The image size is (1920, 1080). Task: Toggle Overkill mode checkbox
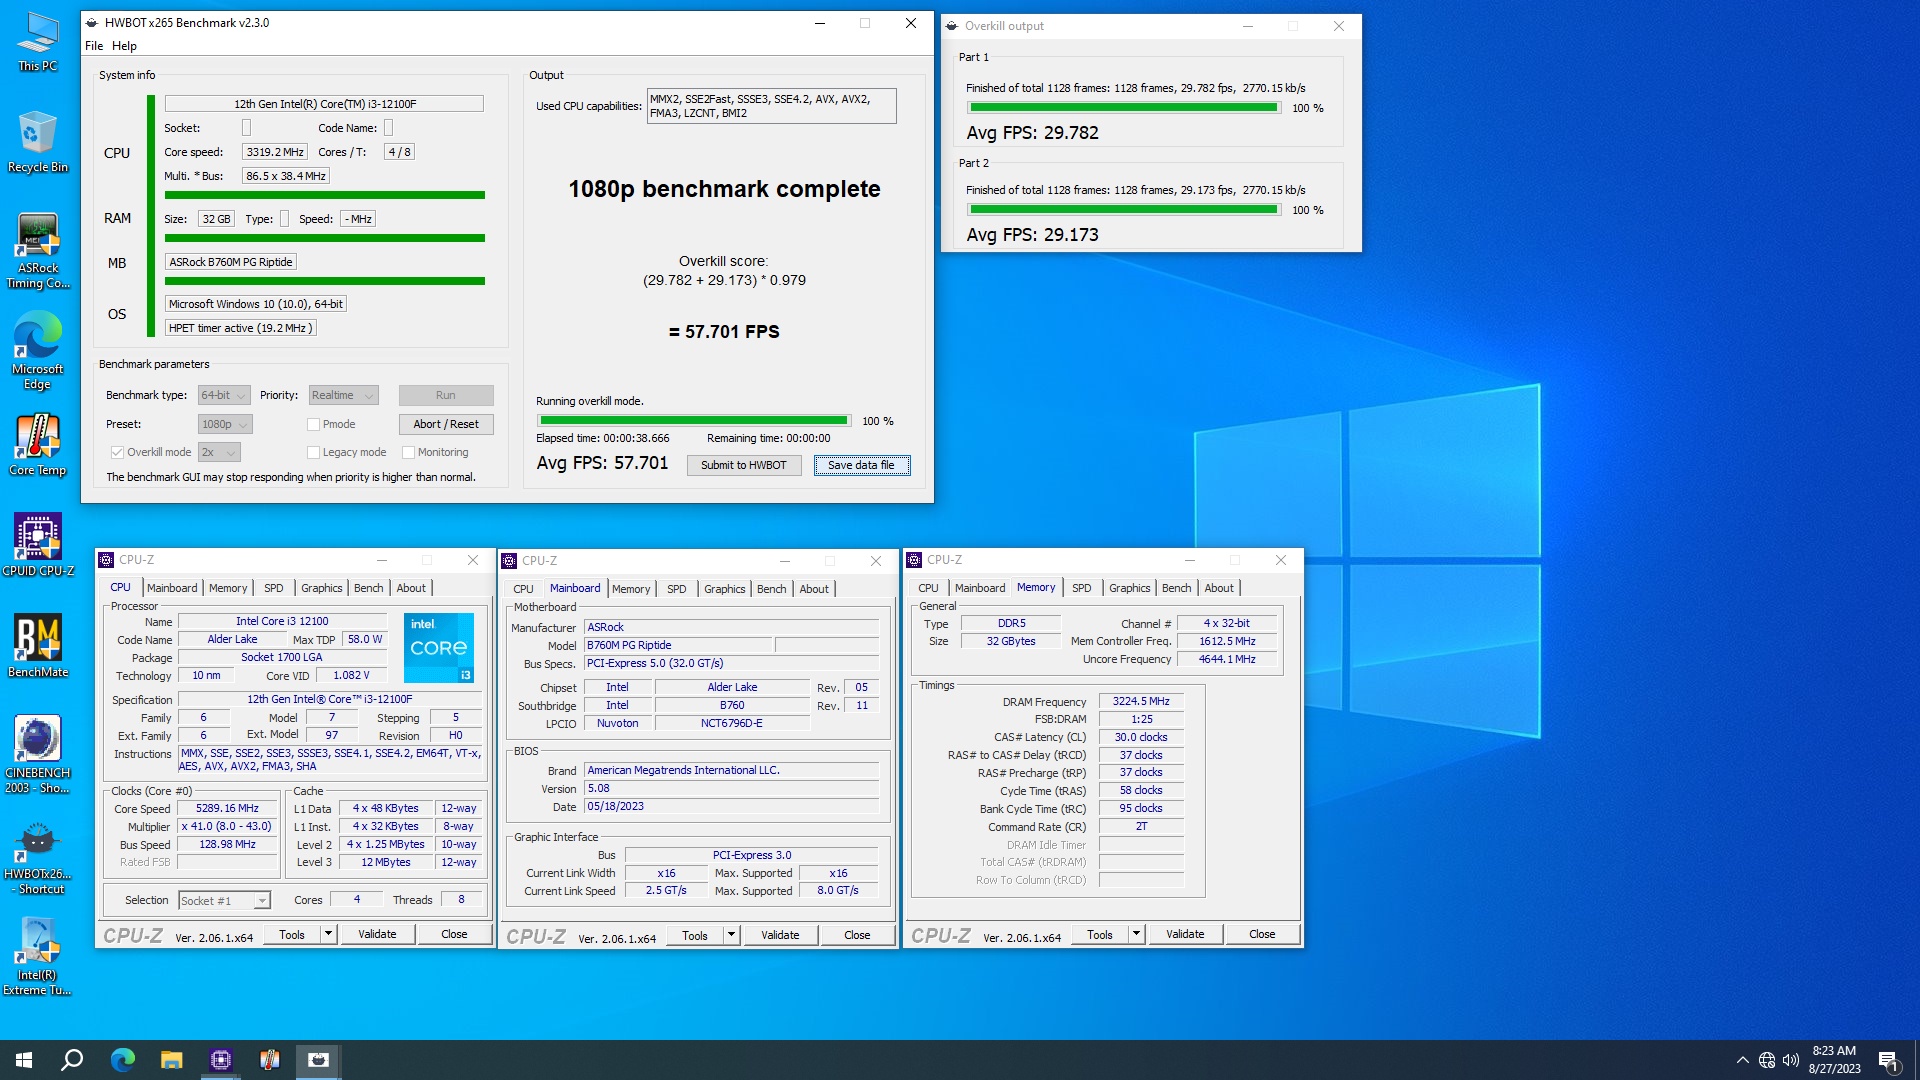click(117, 452)
